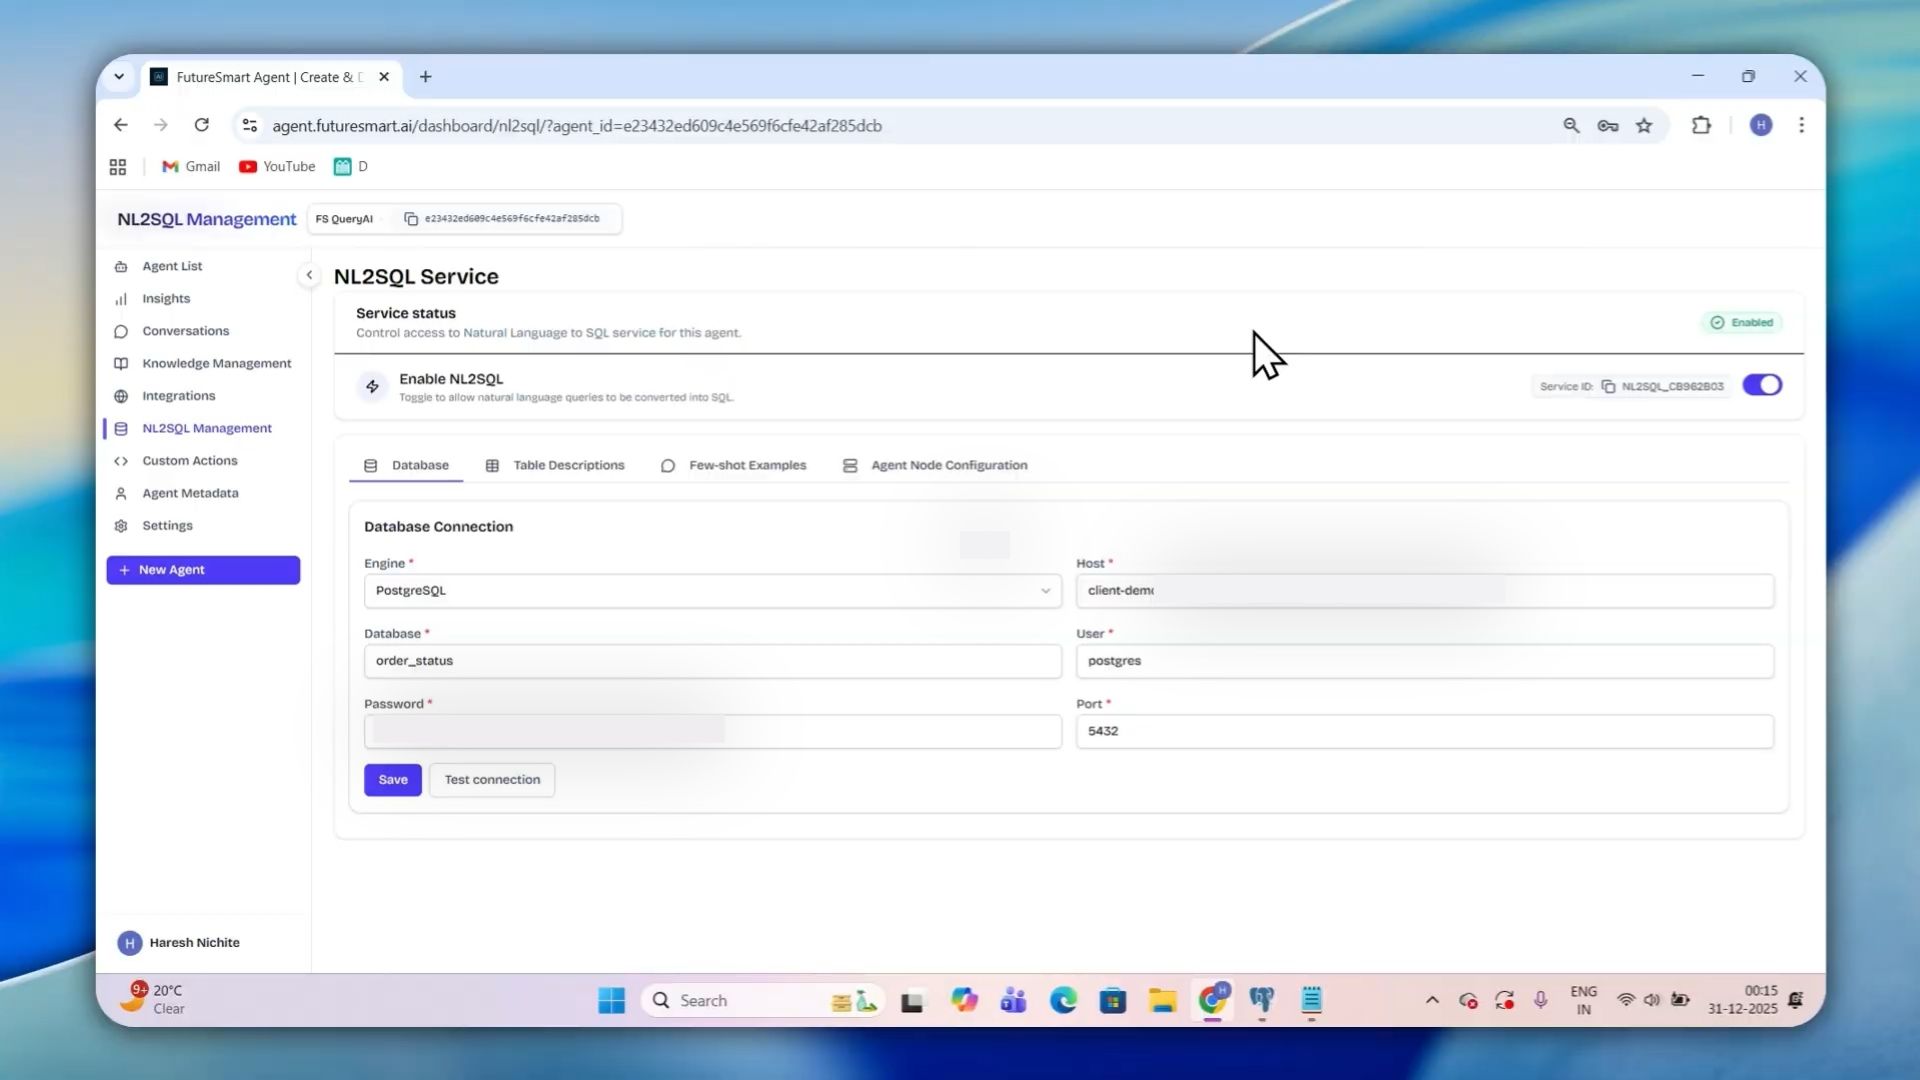The height and width of the screenshot is (1080, 1920).
Task: Open the Engine PostgreSQL dropdown
Action: pos(712,591)
